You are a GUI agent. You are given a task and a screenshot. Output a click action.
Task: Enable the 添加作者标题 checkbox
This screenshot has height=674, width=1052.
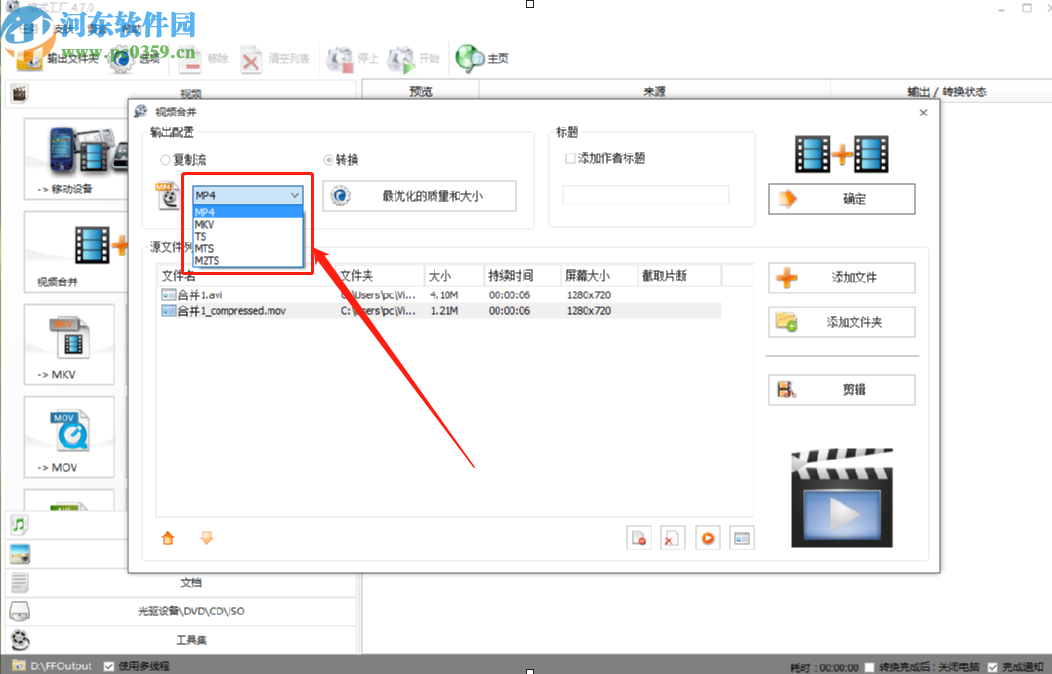pyautogui.click(x=570, y=158)
